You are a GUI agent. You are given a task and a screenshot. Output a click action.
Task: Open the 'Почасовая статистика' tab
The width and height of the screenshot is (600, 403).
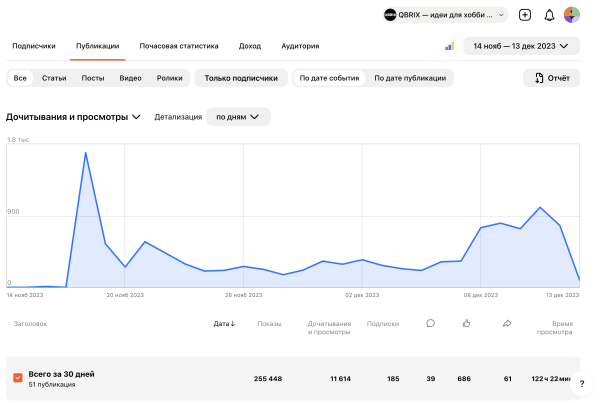(180, 46)
